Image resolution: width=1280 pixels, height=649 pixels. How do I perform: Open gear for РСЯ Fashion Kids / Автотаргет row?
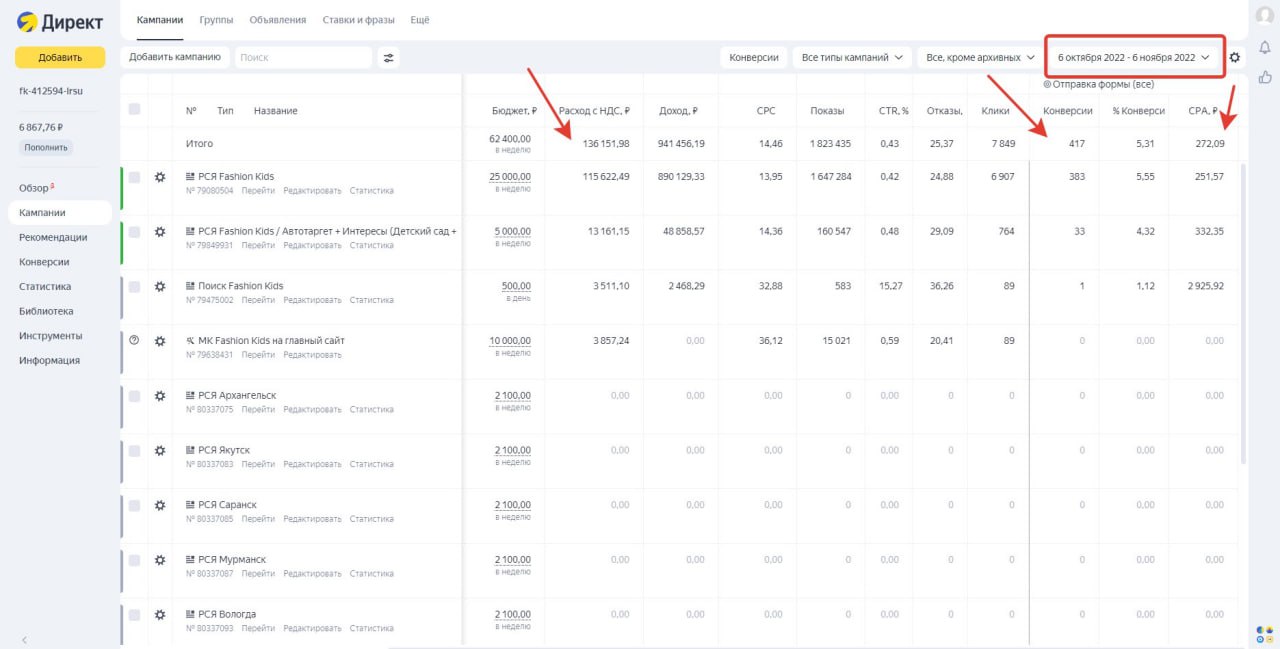(160, 231)
